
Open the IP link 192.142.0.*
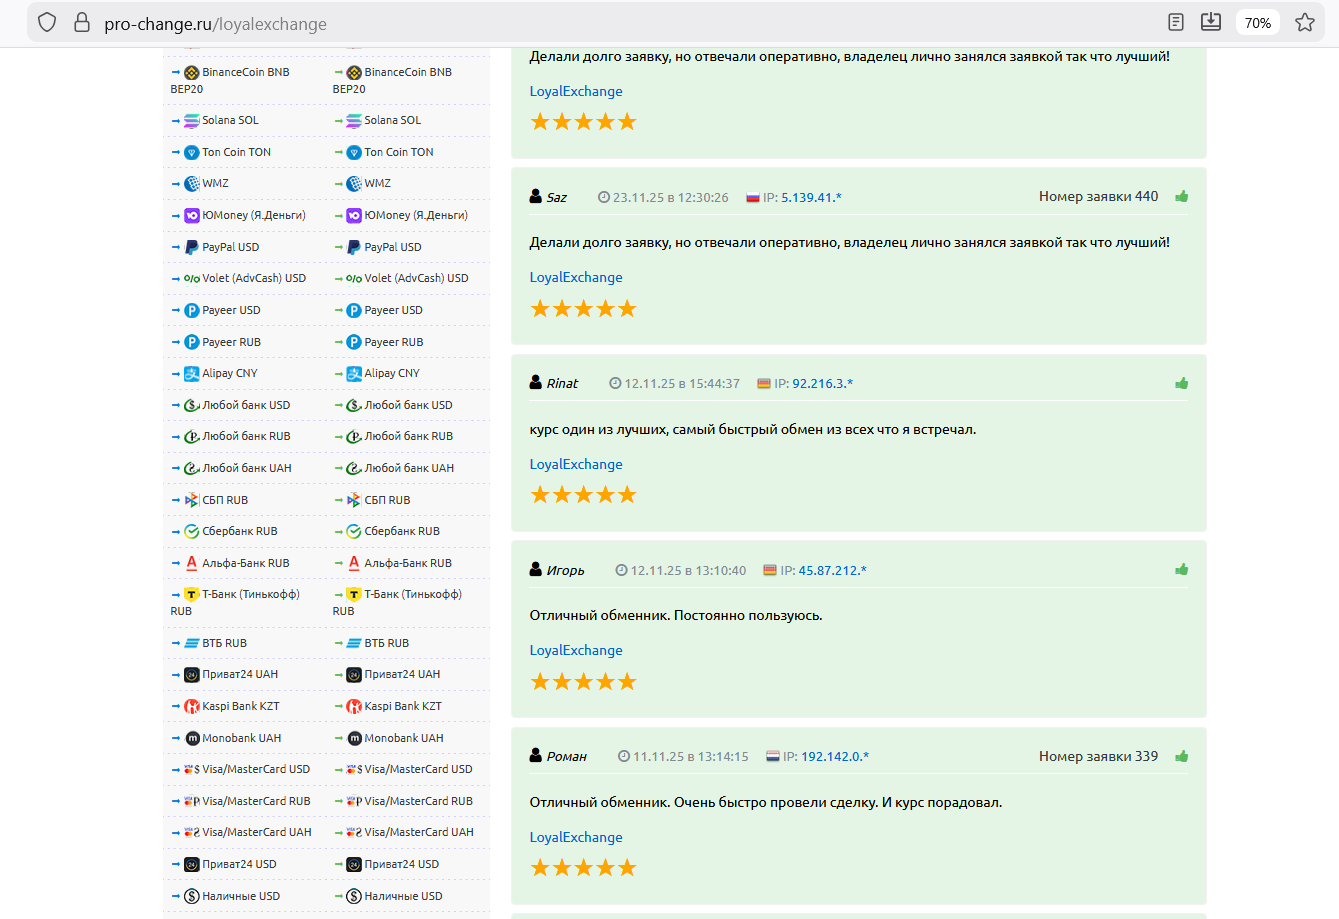click(x=834, y=757)
